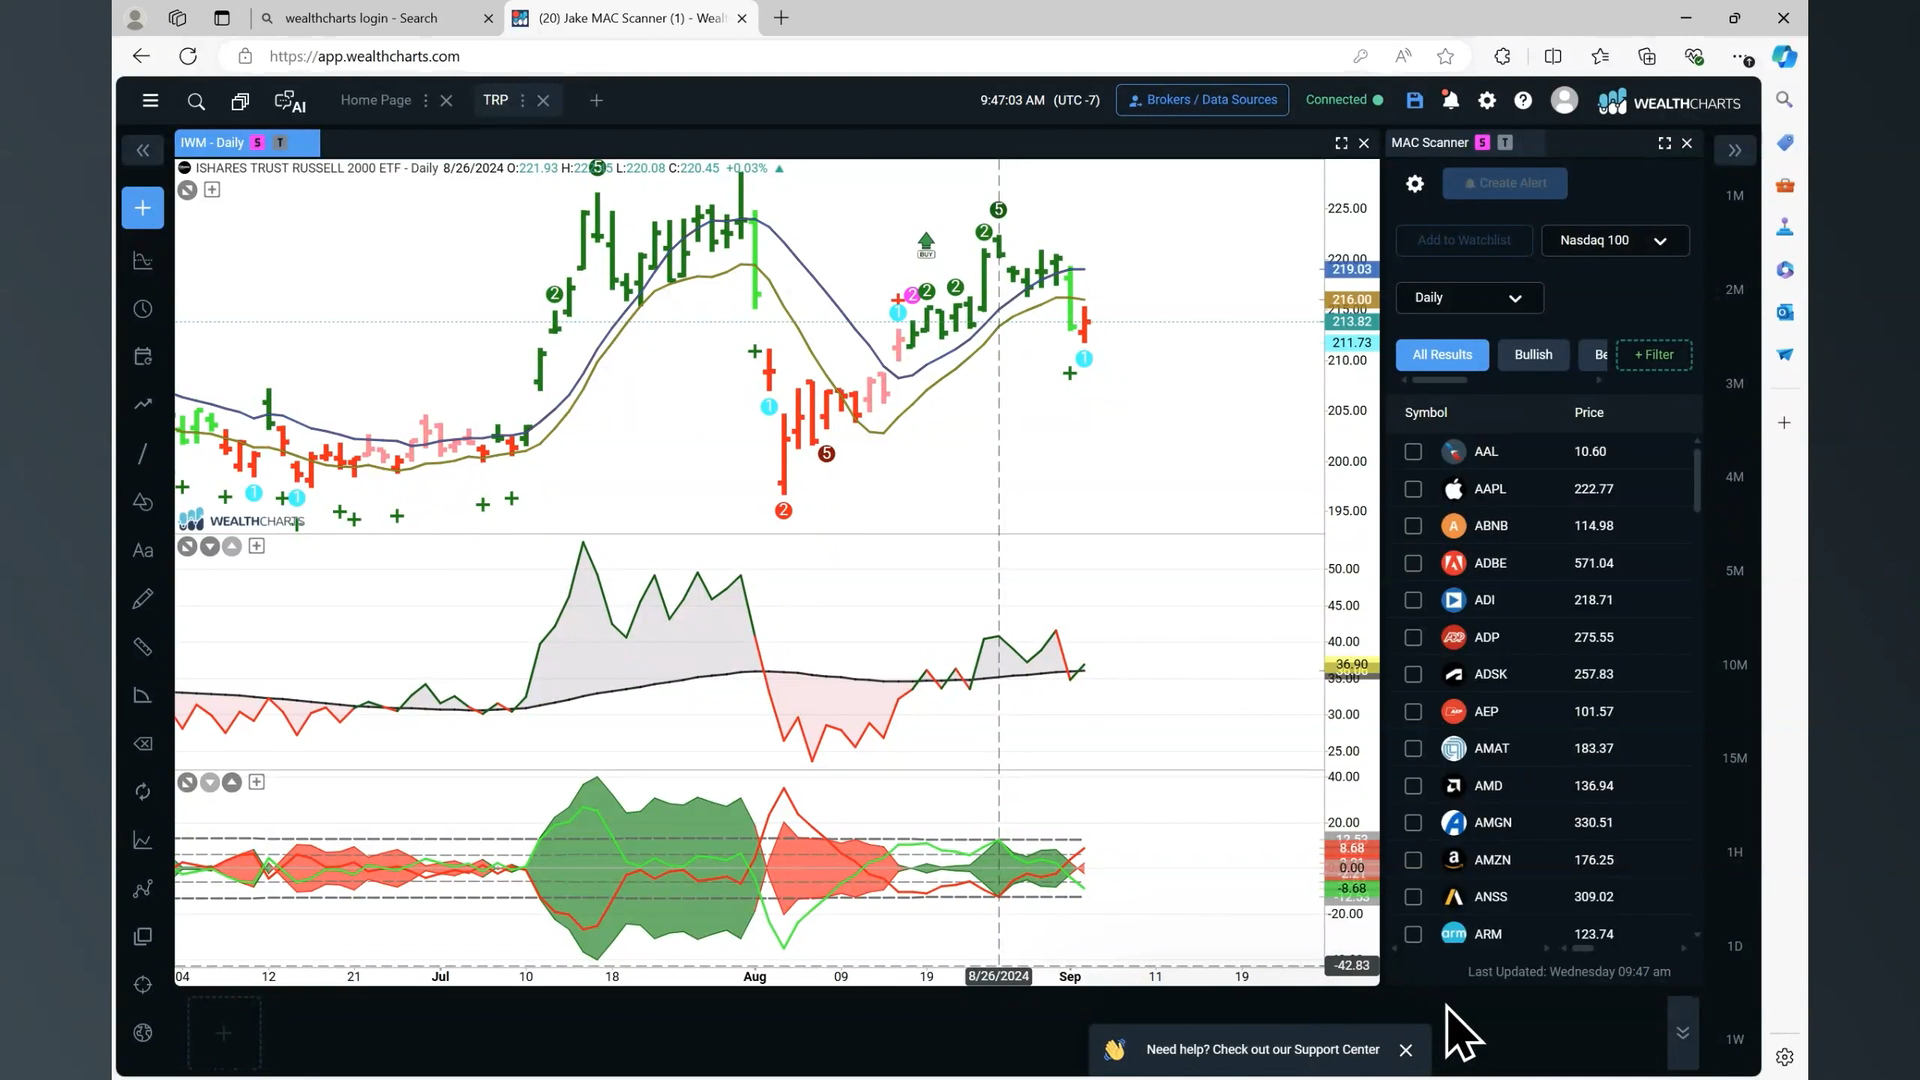
Task: Expand the middle indicator pane up arrow
Action: click(x=232, y=546)
